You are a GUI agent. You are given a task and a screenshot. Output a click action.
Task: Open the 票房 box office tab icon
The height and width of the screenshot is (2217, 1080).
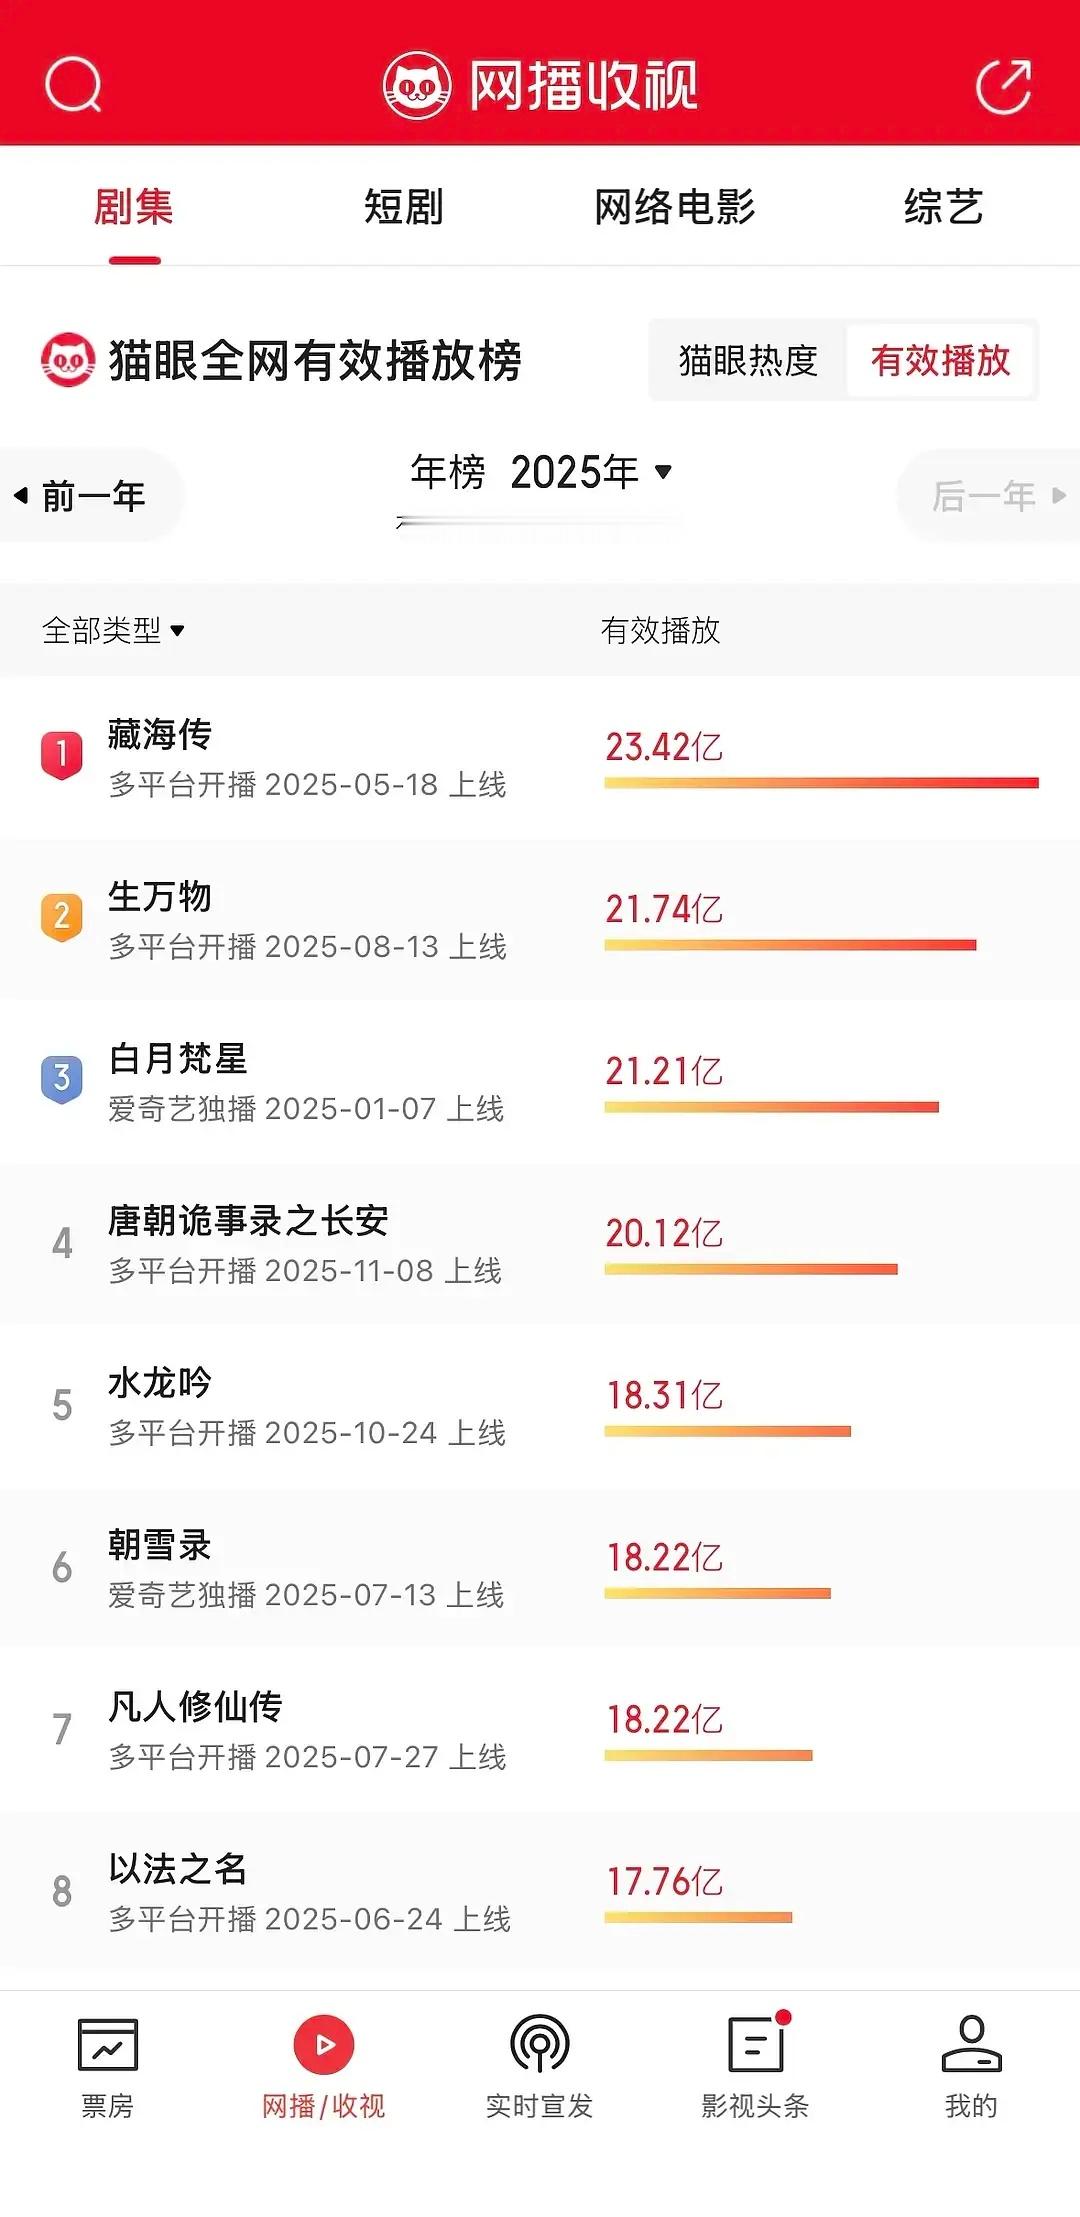[107, 2045]
